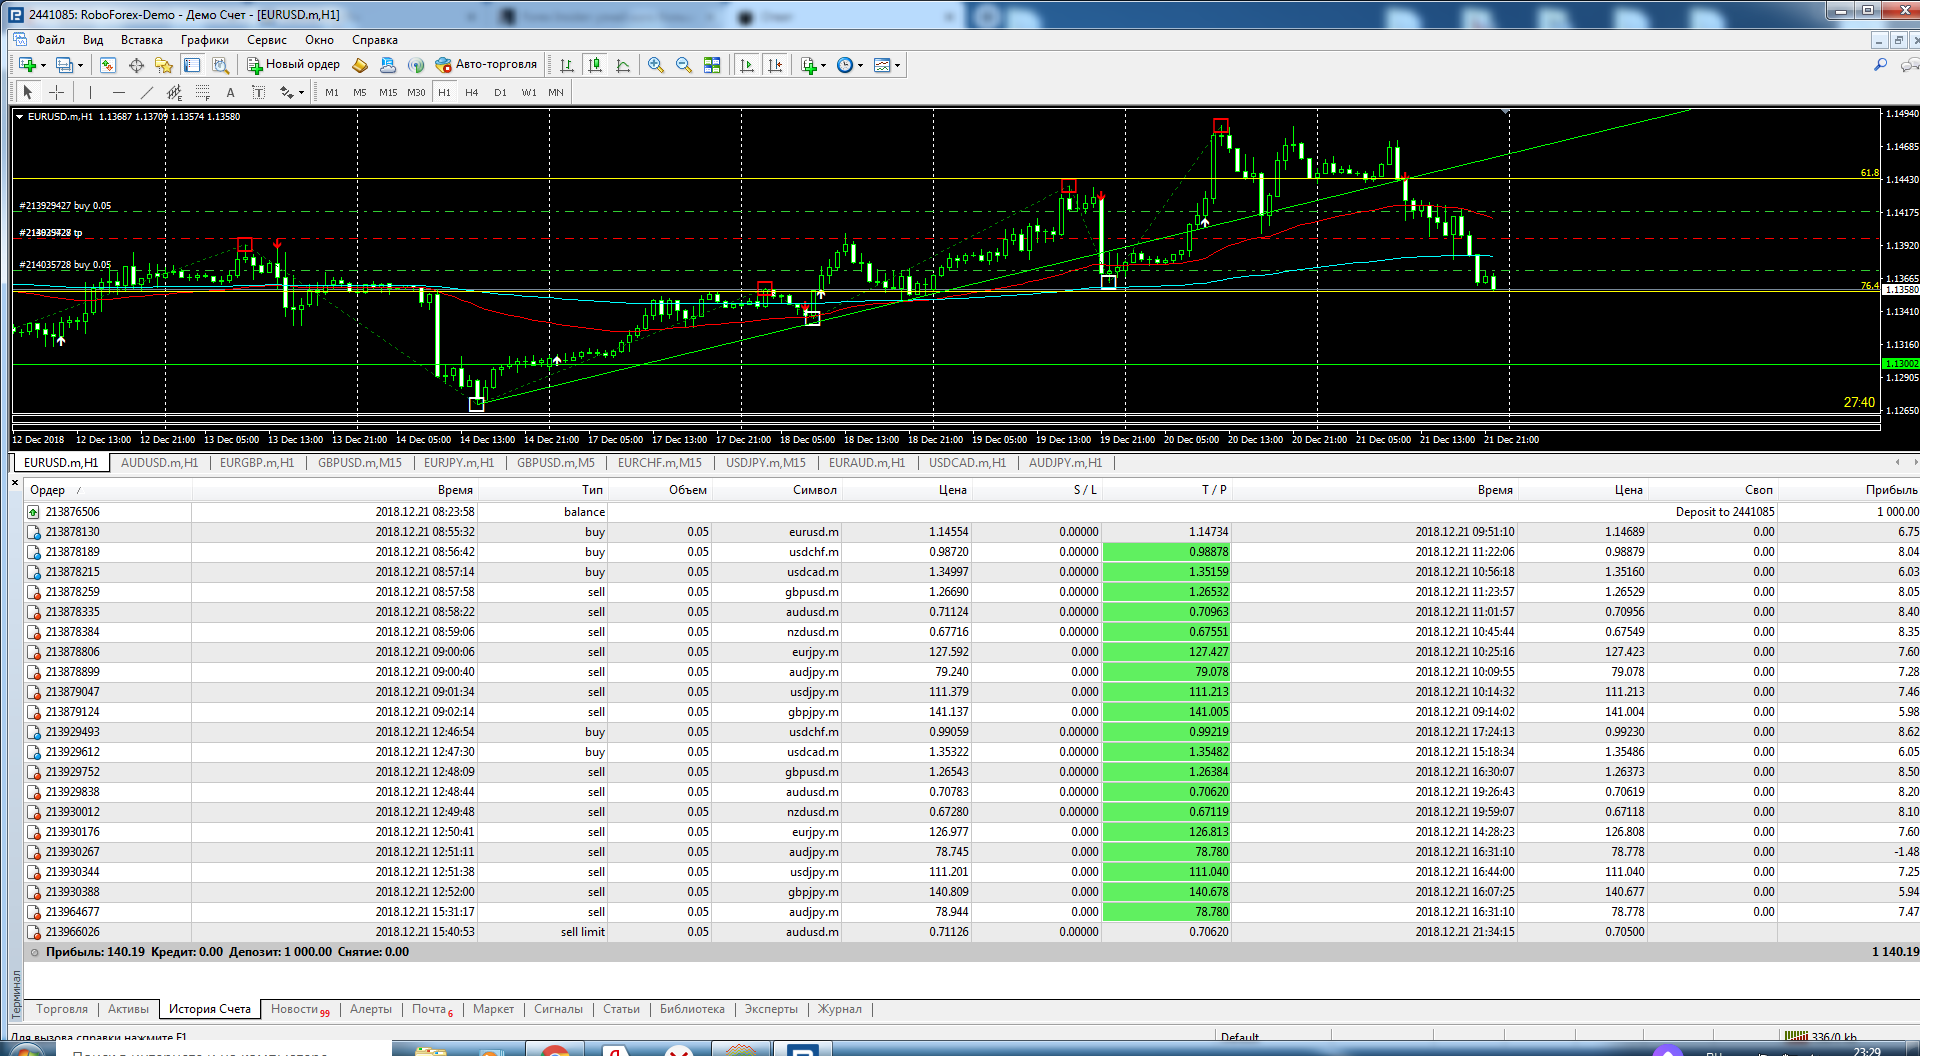Open the Data Window crosshair icon
The image size is (1936, 1056).
(136, 65)
